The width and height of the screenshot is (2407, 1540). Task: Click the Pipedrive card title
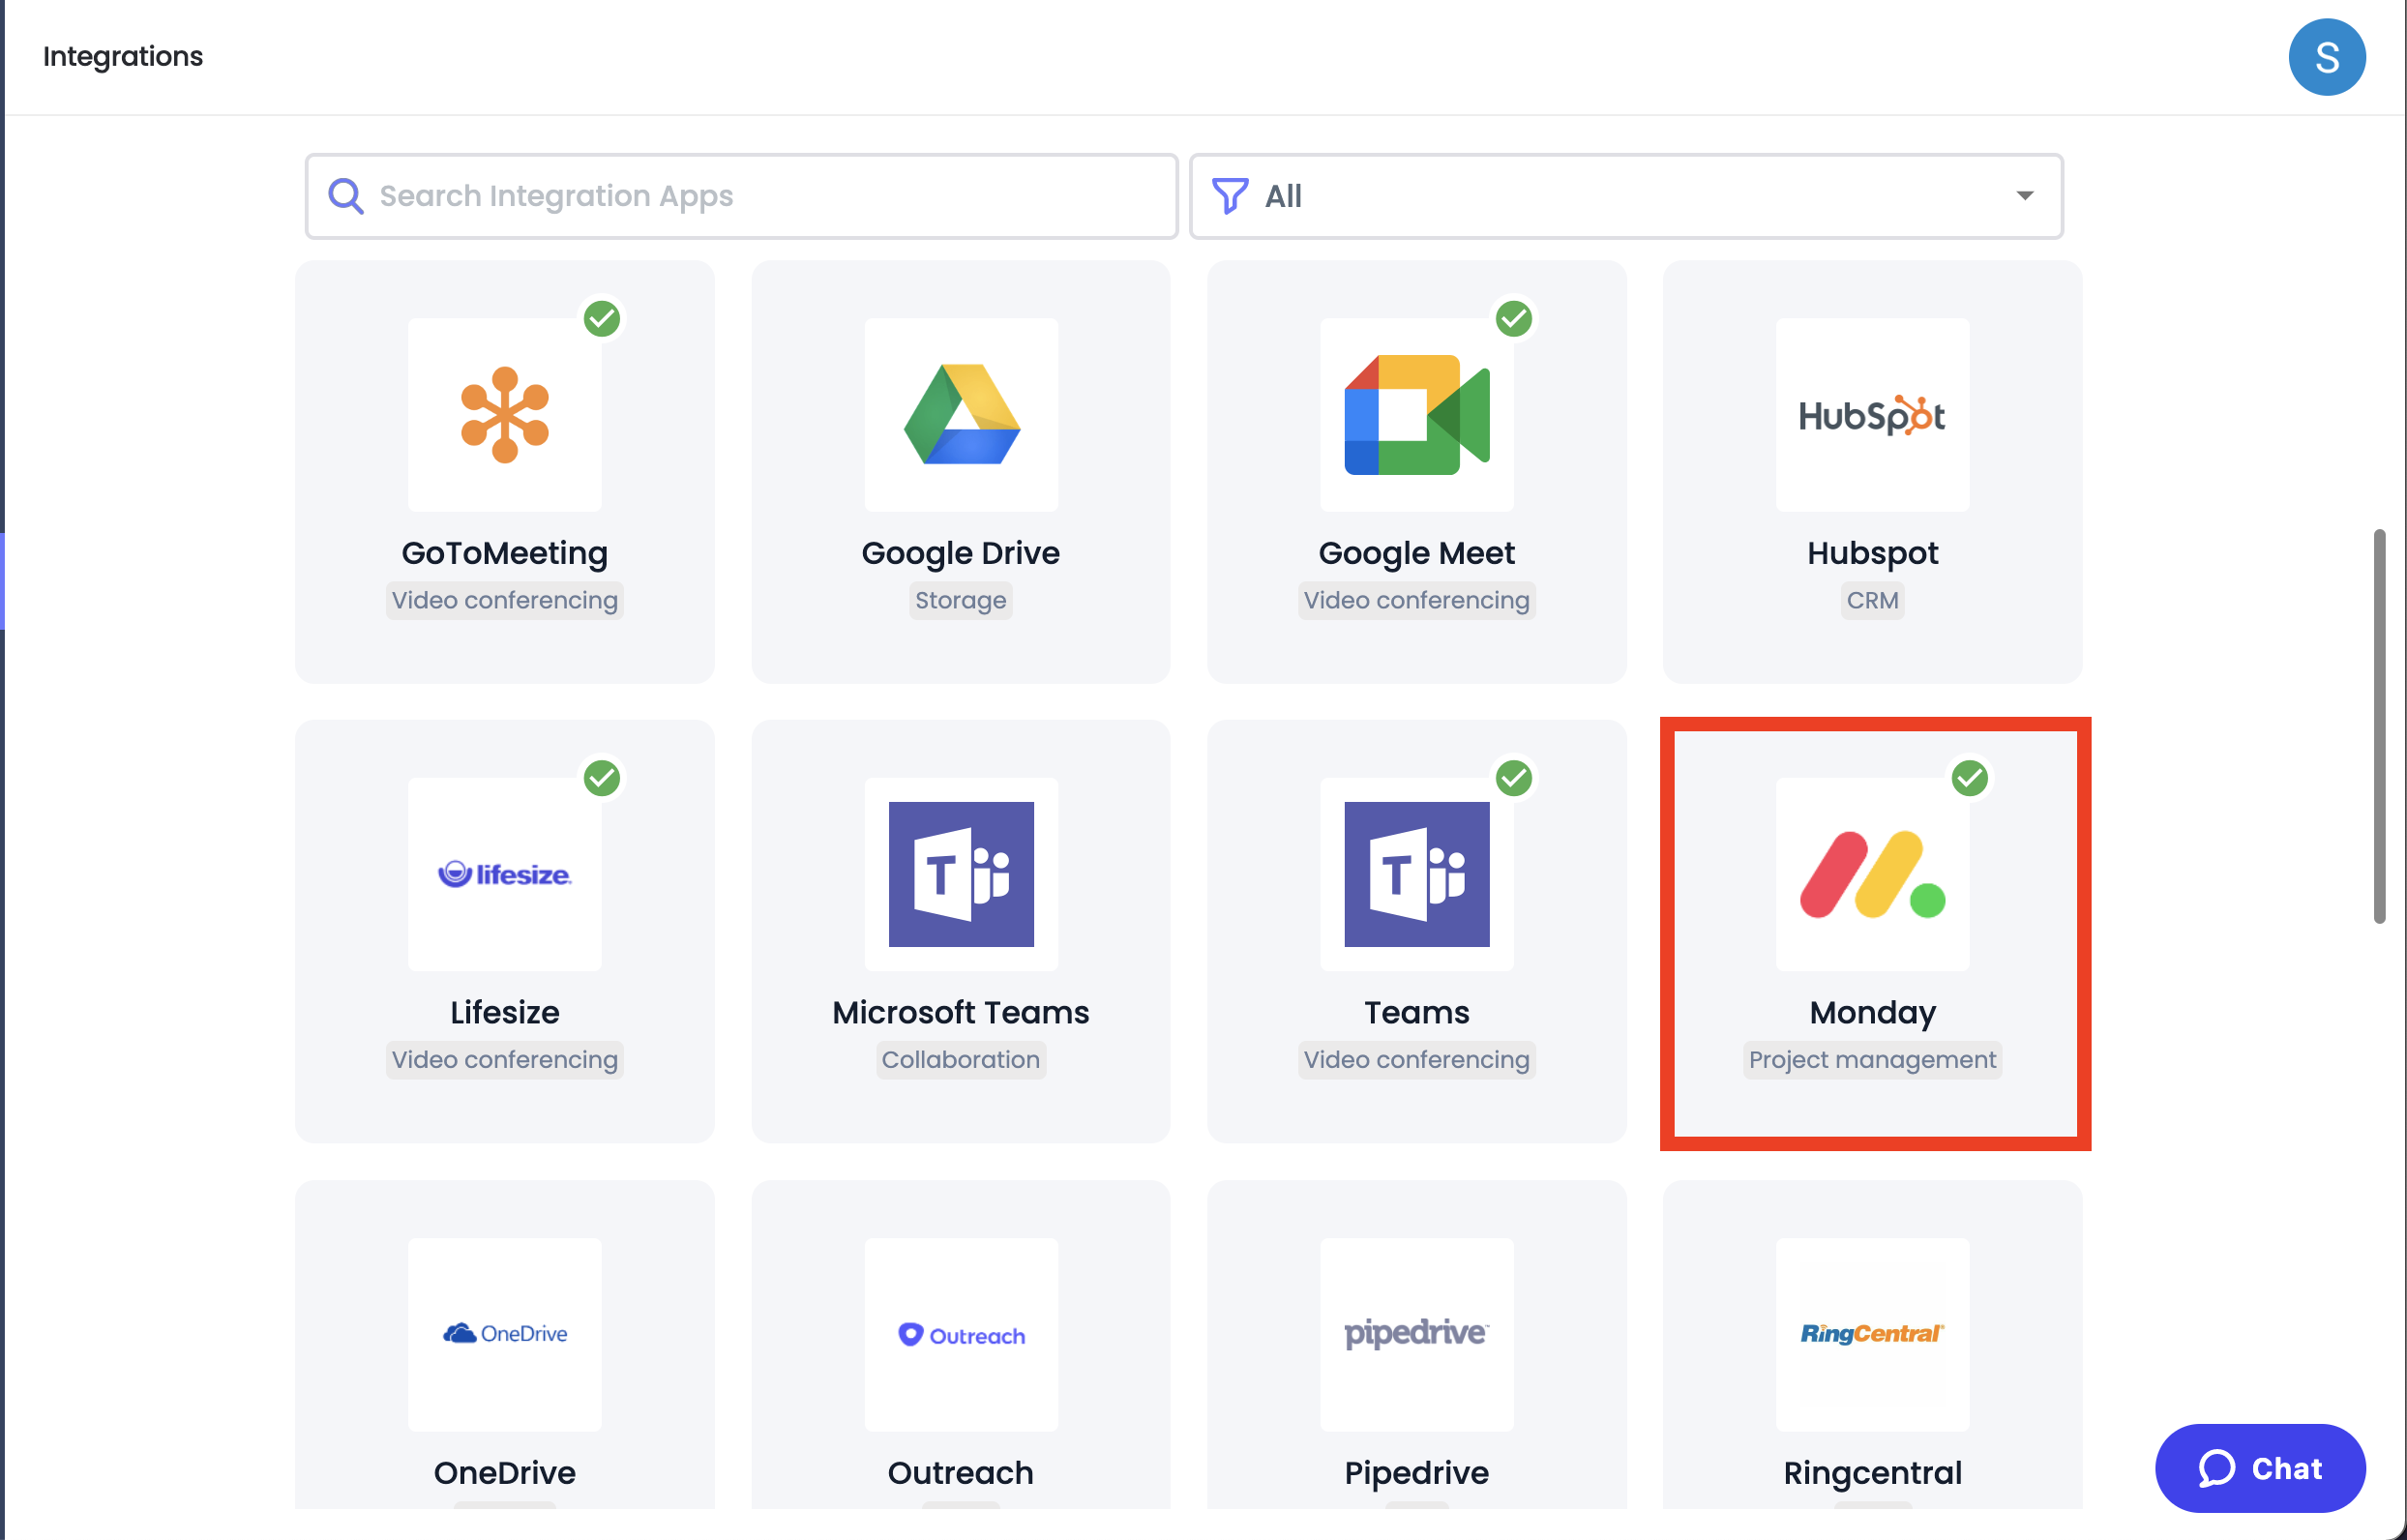pyautogui.click(x=1417, y=1472)
